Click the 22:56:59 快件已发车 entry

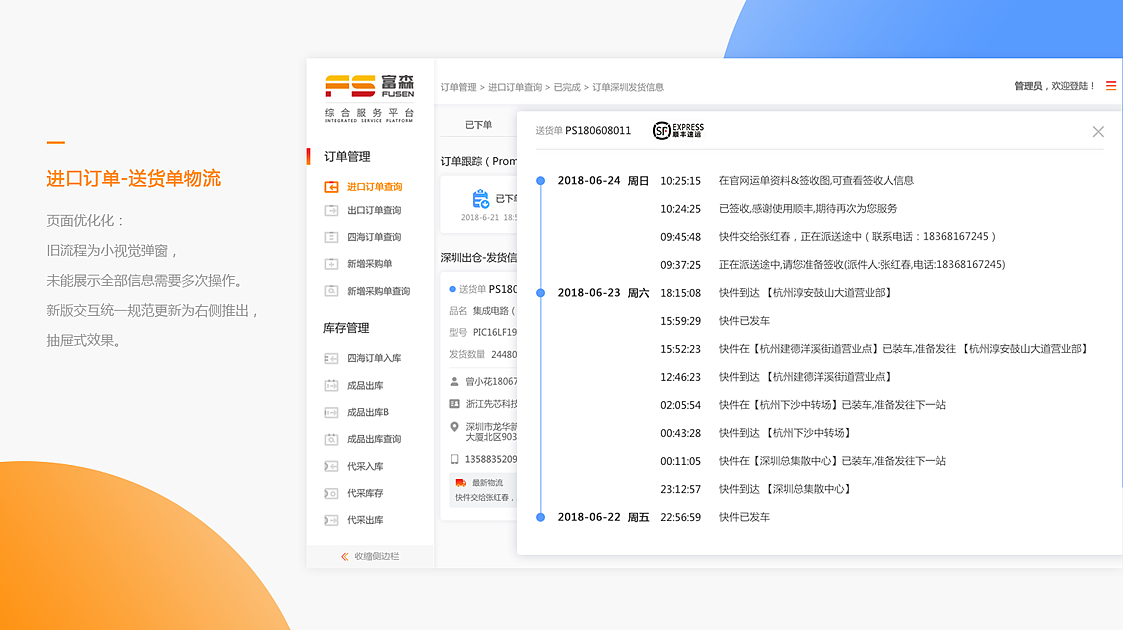tap(715, 517)
